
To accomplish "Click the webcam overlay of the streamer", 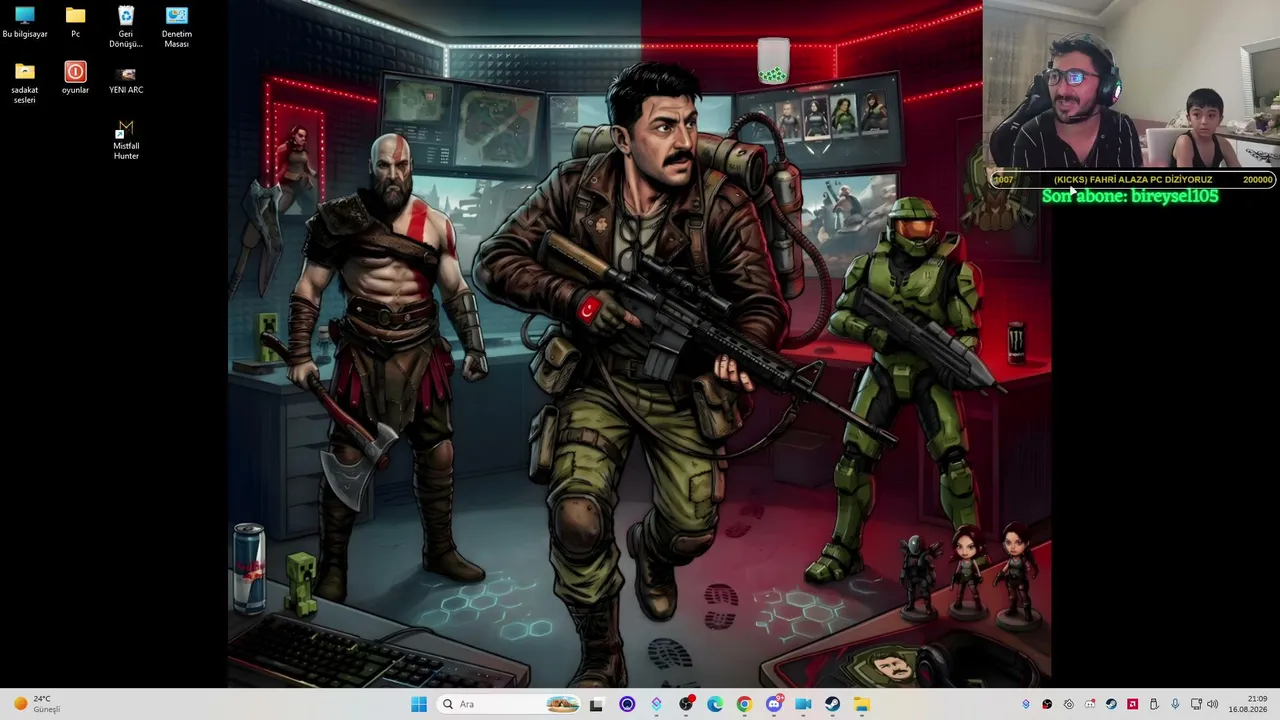I will (1131, 84).
